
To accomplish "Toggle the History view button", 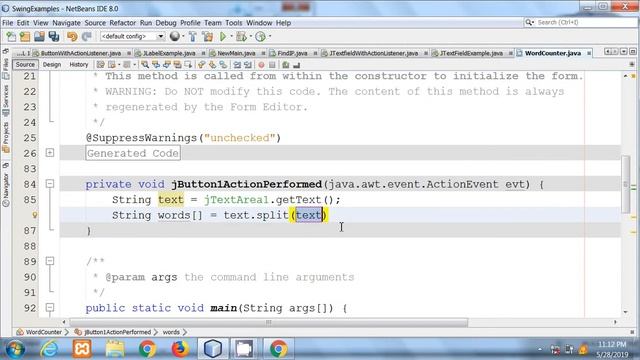I will [79, 64].
